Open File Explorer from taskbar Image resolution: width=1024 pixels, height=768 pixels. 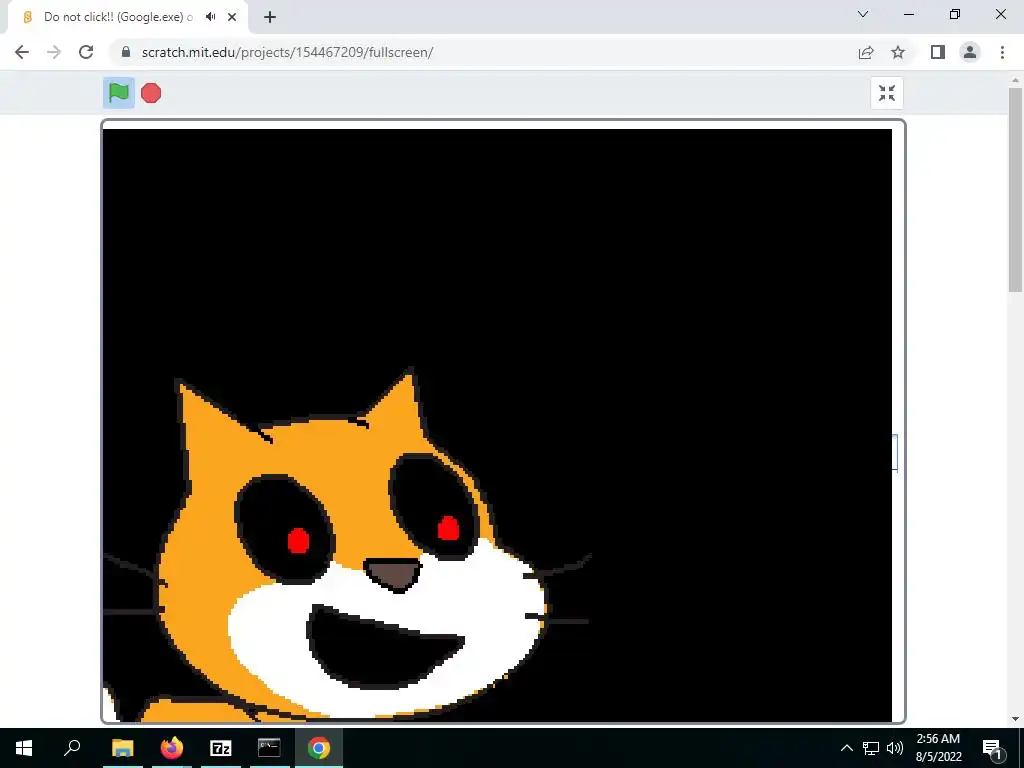pyautogui.click(x=123, y=748)
